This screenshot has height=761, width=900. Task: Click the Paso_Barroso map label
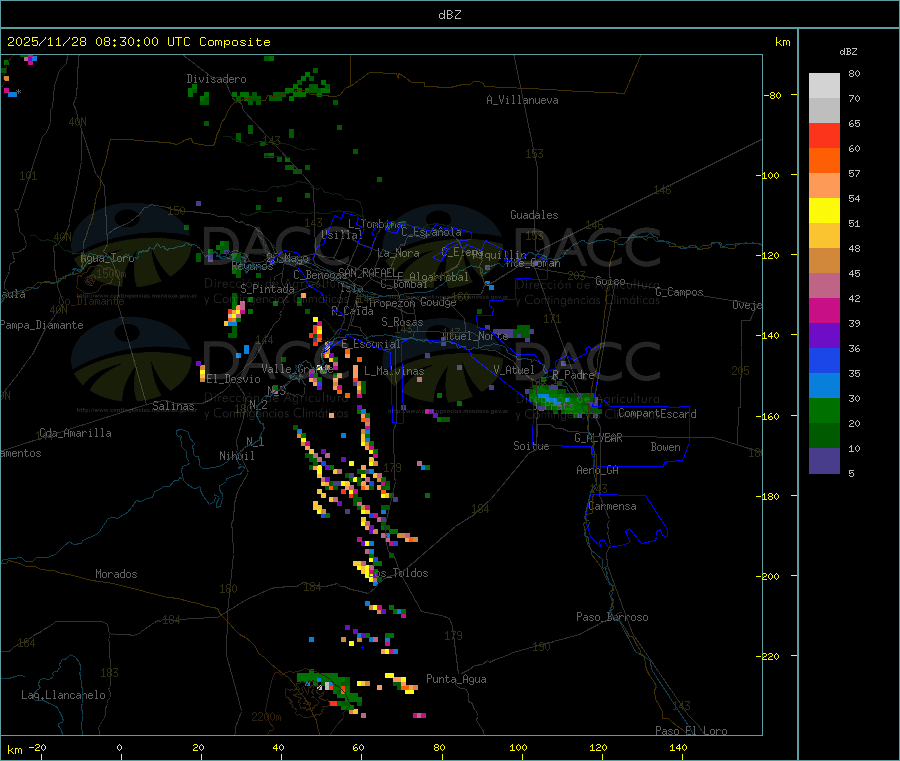pyautogui.click(x=612, y=617)
